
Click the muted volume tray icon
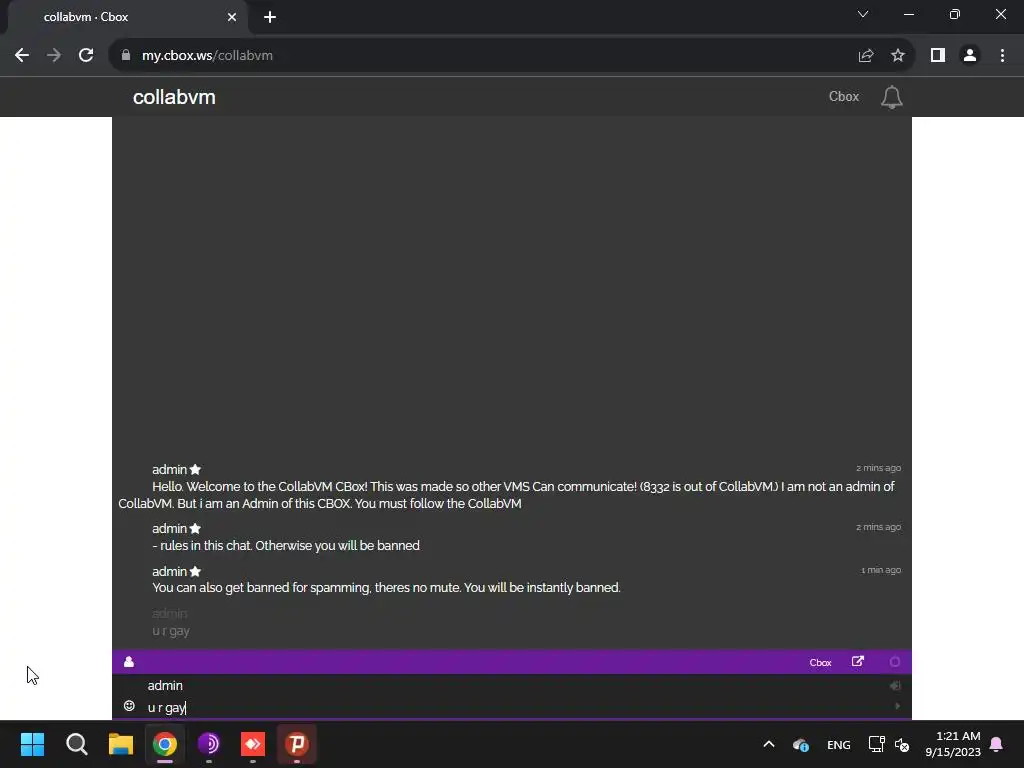click(x=902, y=744)
